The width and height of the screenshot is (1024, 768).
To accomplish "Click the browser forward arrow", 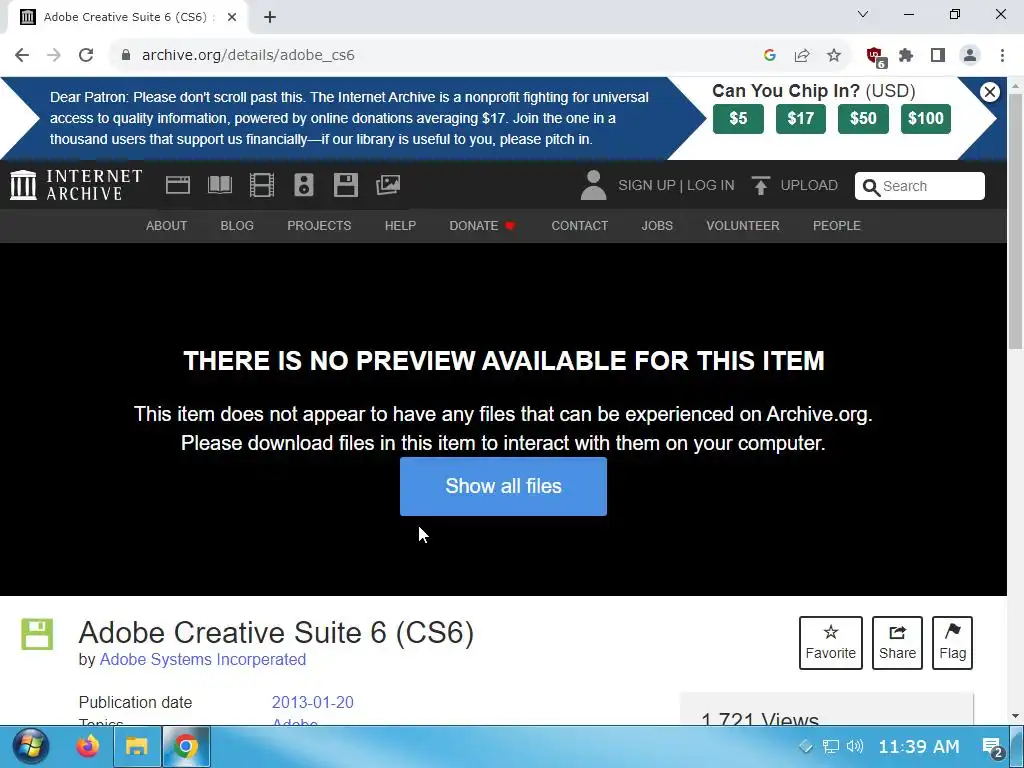I will 54,55.
